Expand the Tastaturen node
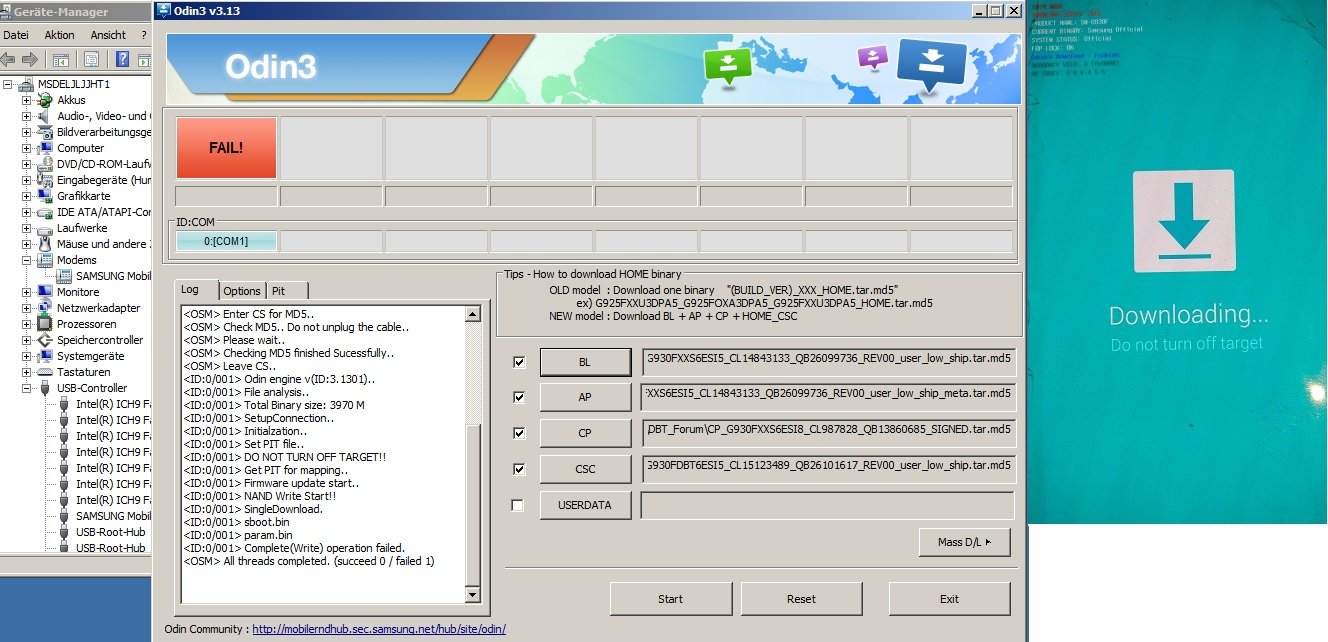The width and height of the screenshot is (1328, 642). (x=27, y=373)
